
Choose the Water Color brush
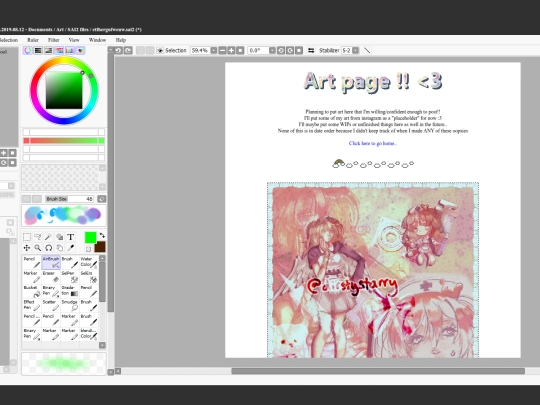click(89, 262)
